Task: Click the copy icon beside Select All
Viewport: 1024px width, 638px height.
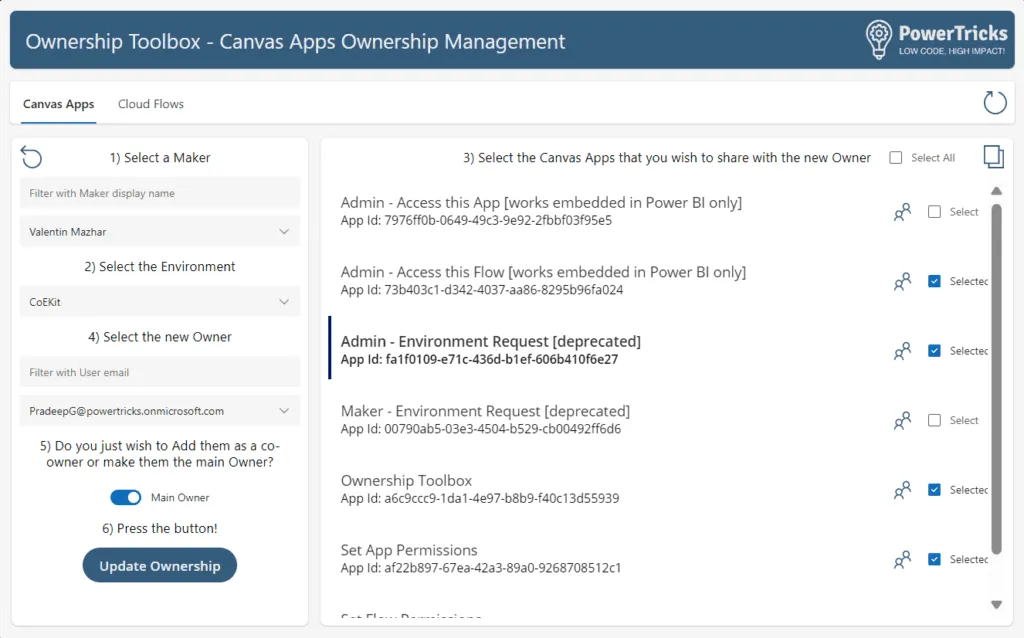Action: 993,157
